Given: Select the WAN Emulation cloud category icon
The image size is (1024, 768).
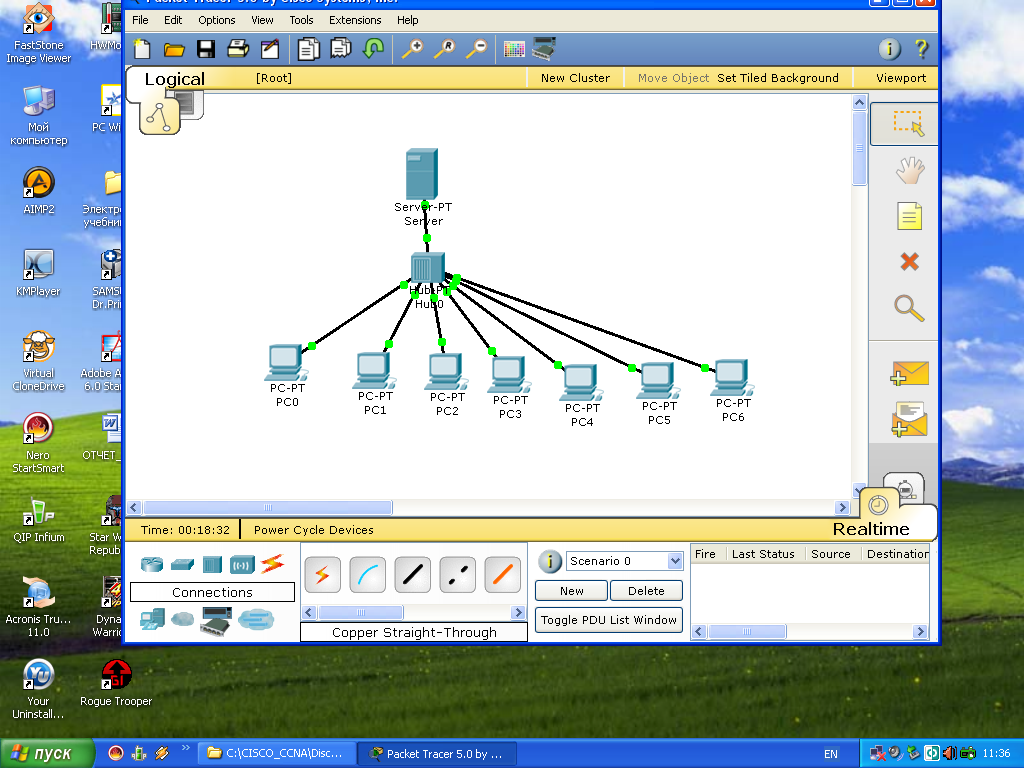Looking at the screenshot, I should (x=183, y=618).
